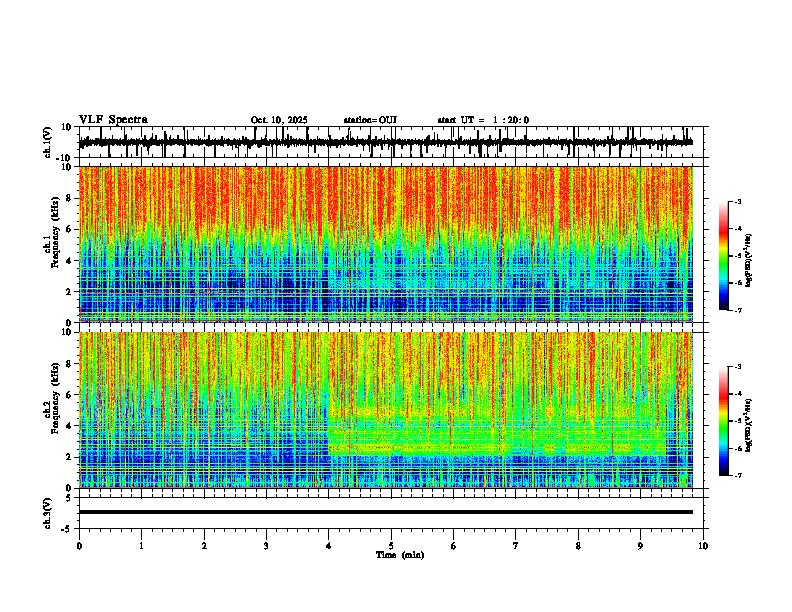Click the 'ch.1(V)' axis label
Image resolution: width=792 pixels, height=612 pixels.
click(x=48, y=142)
